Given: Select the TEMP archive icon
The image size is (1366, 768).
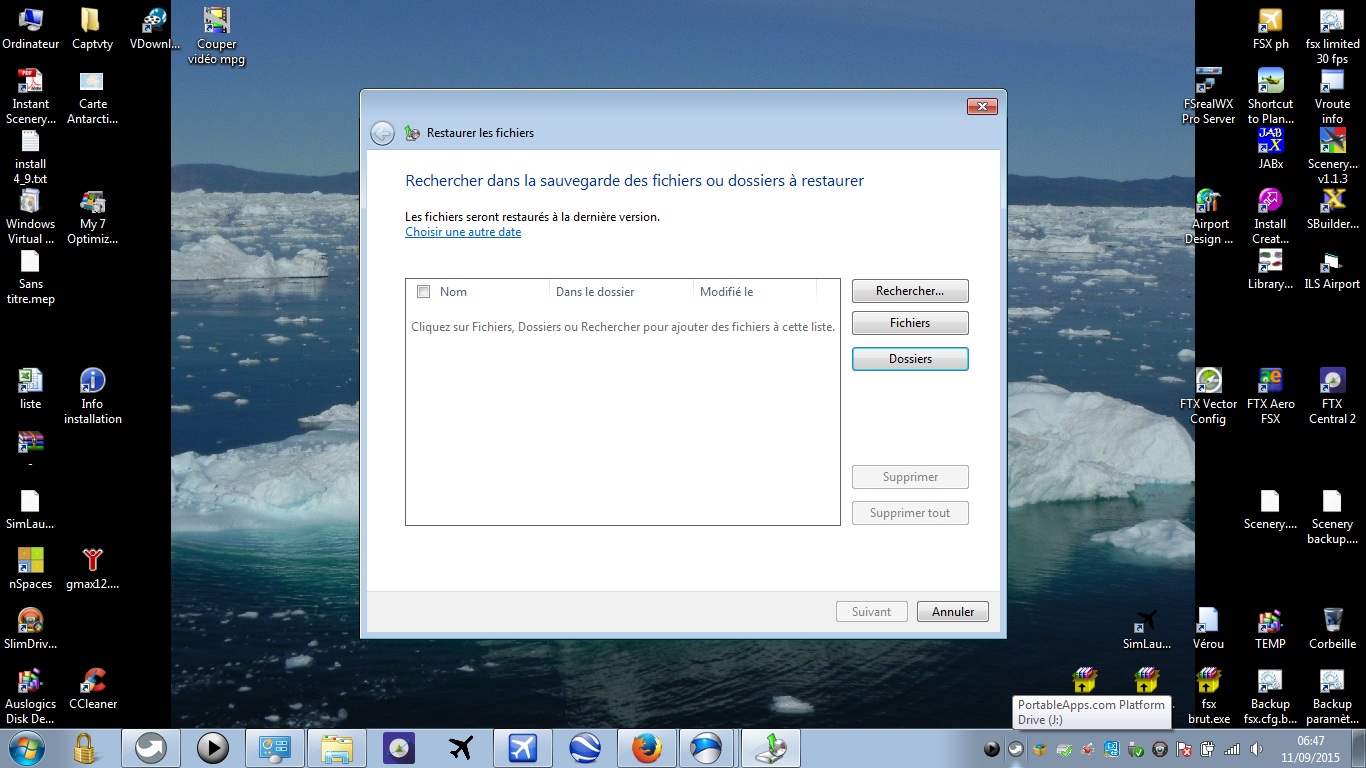Looking at the screenshot, I should [1270, 629].
